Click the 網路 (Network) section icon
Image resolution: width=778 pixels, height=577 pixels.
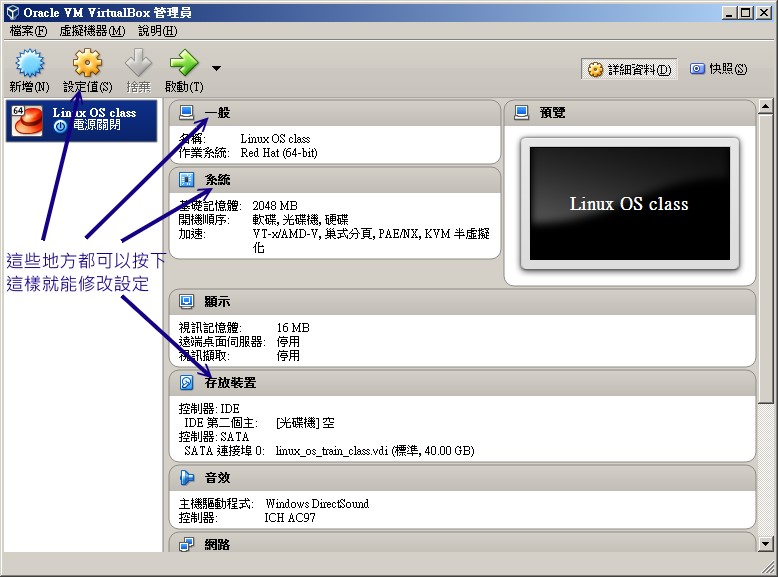[x=187, y=544]
